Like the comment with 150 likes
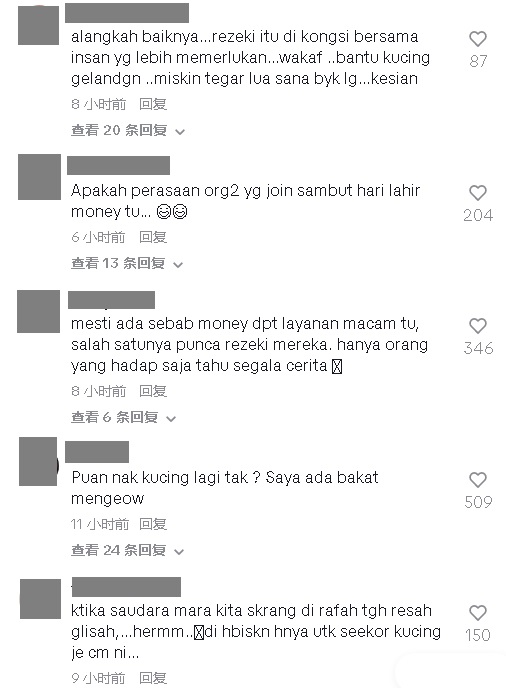Screen dimensions: 506x688 (x=478, y=613)
